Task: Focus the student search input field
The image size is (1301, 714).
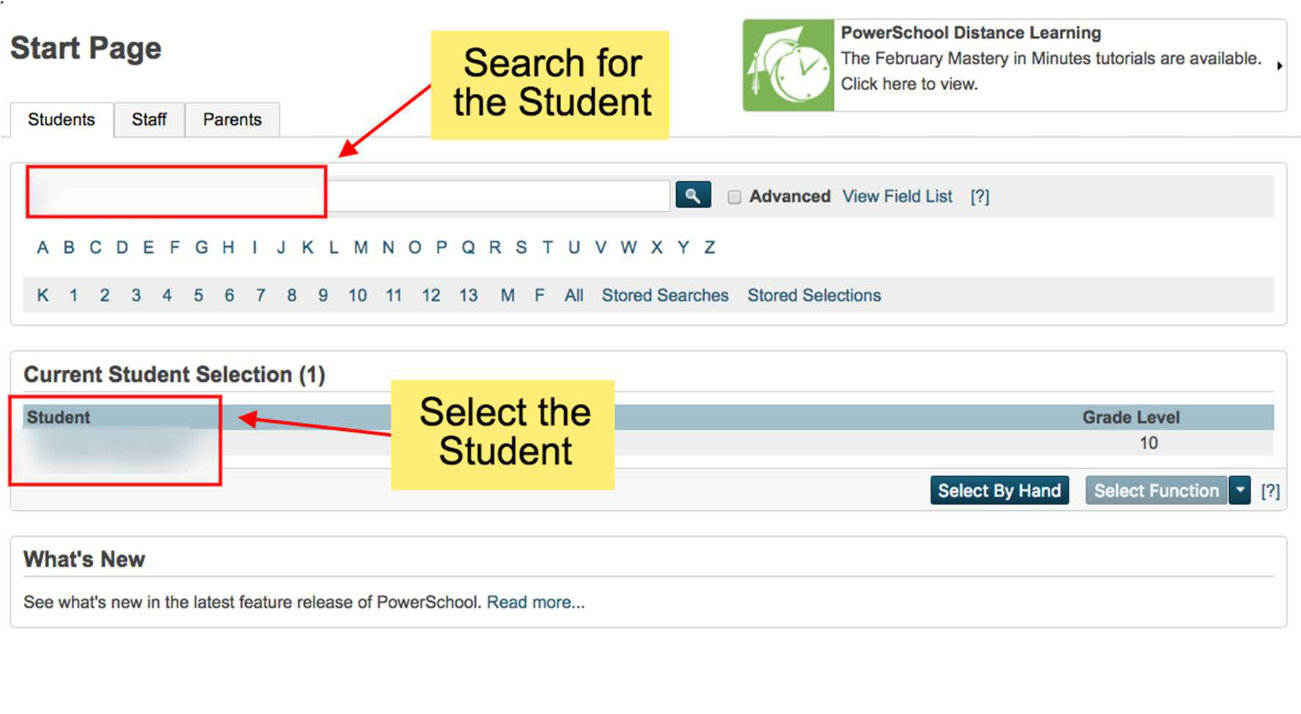Action: 348,196
